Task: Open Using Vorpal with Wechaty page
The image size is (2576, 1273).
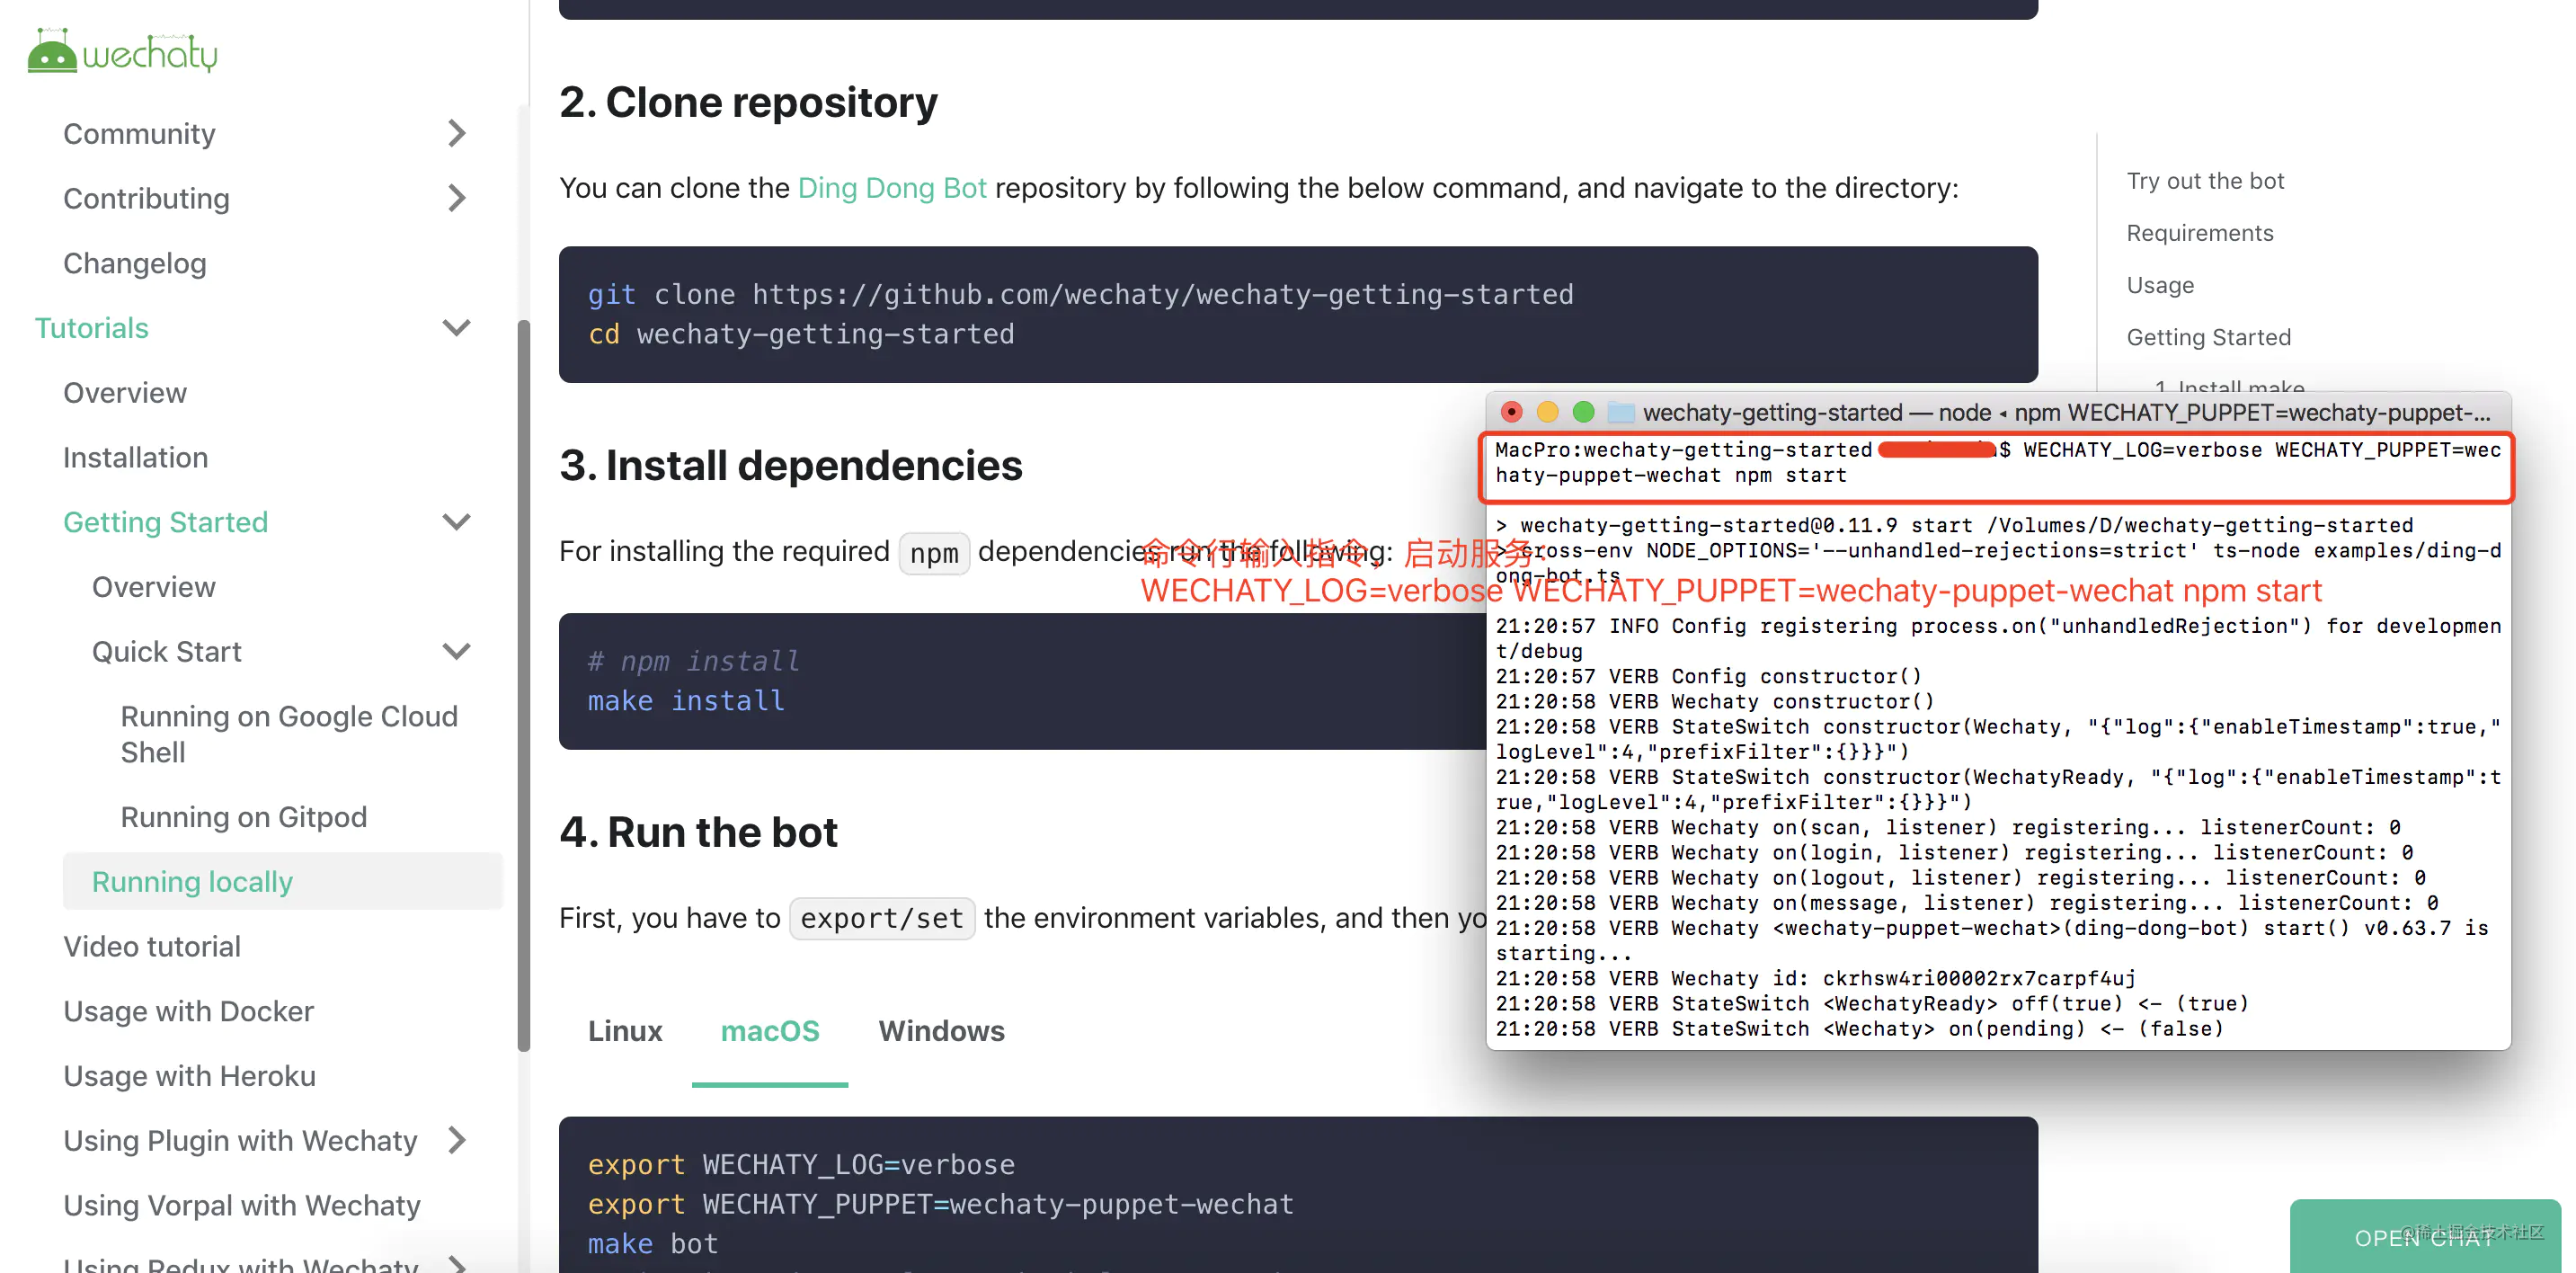Action: [x=242, y=1205]
